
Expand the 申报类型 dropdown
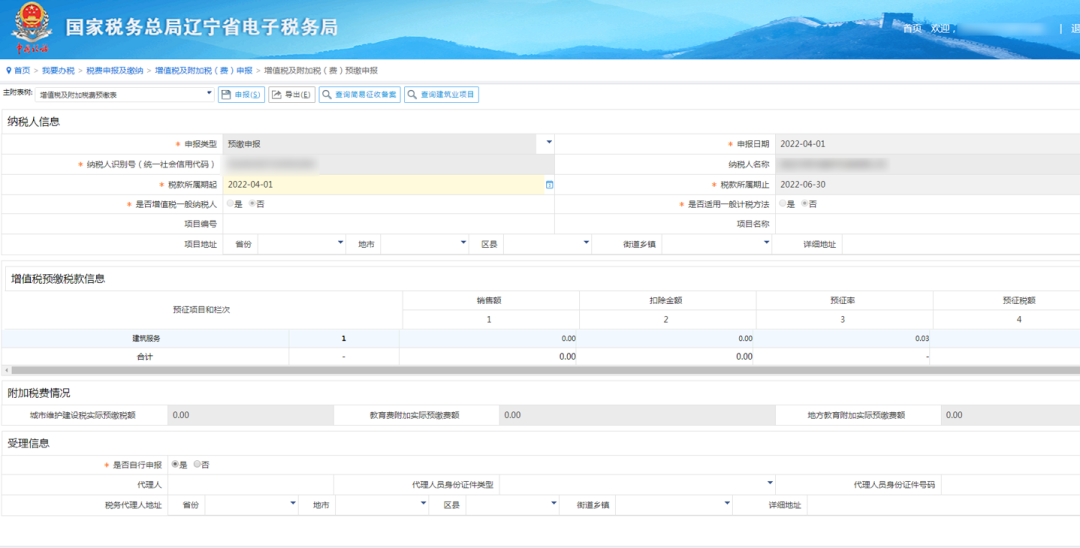pos(549,143)
